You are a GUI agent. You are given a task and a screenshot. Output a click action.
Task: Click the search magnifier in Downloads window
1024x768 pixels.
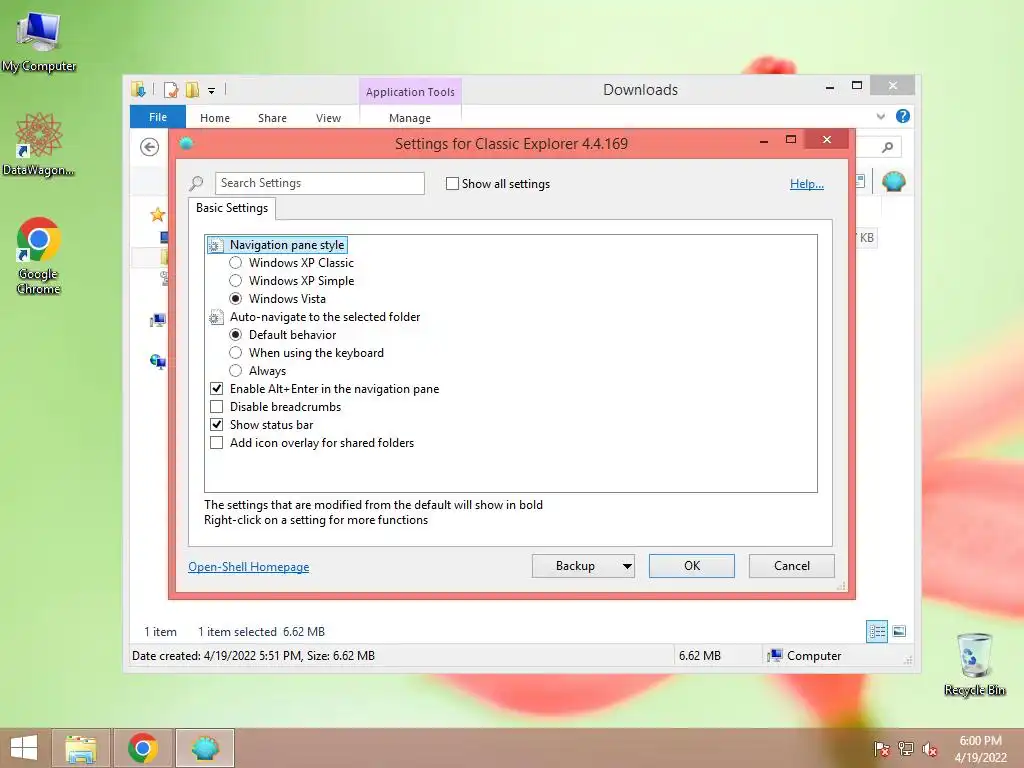pyautogui.click(x=888, y=147)
